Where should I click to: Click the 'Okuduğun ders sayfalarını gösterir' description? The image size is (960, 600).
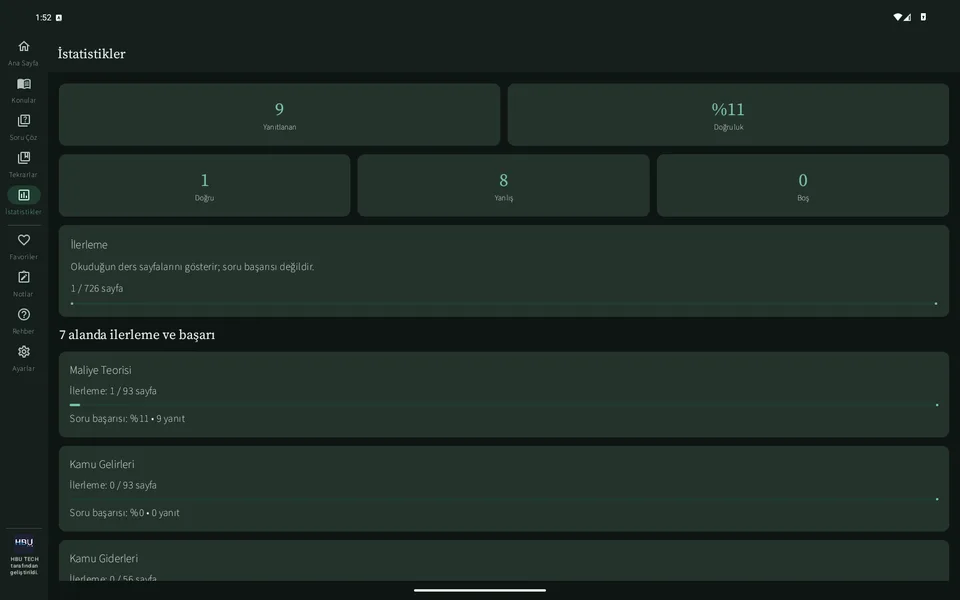[192, 267]
